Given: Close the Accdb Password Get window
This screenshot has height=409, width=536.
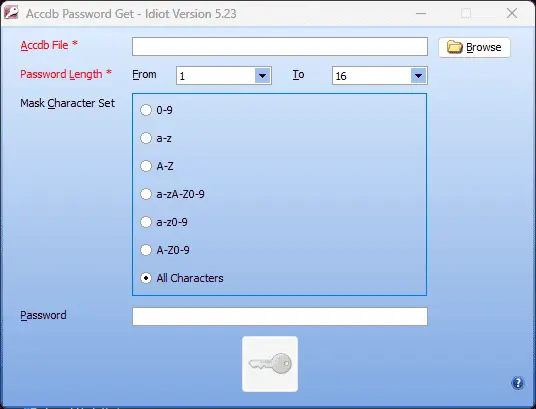Looking at the screenshot, I should 512,13.
